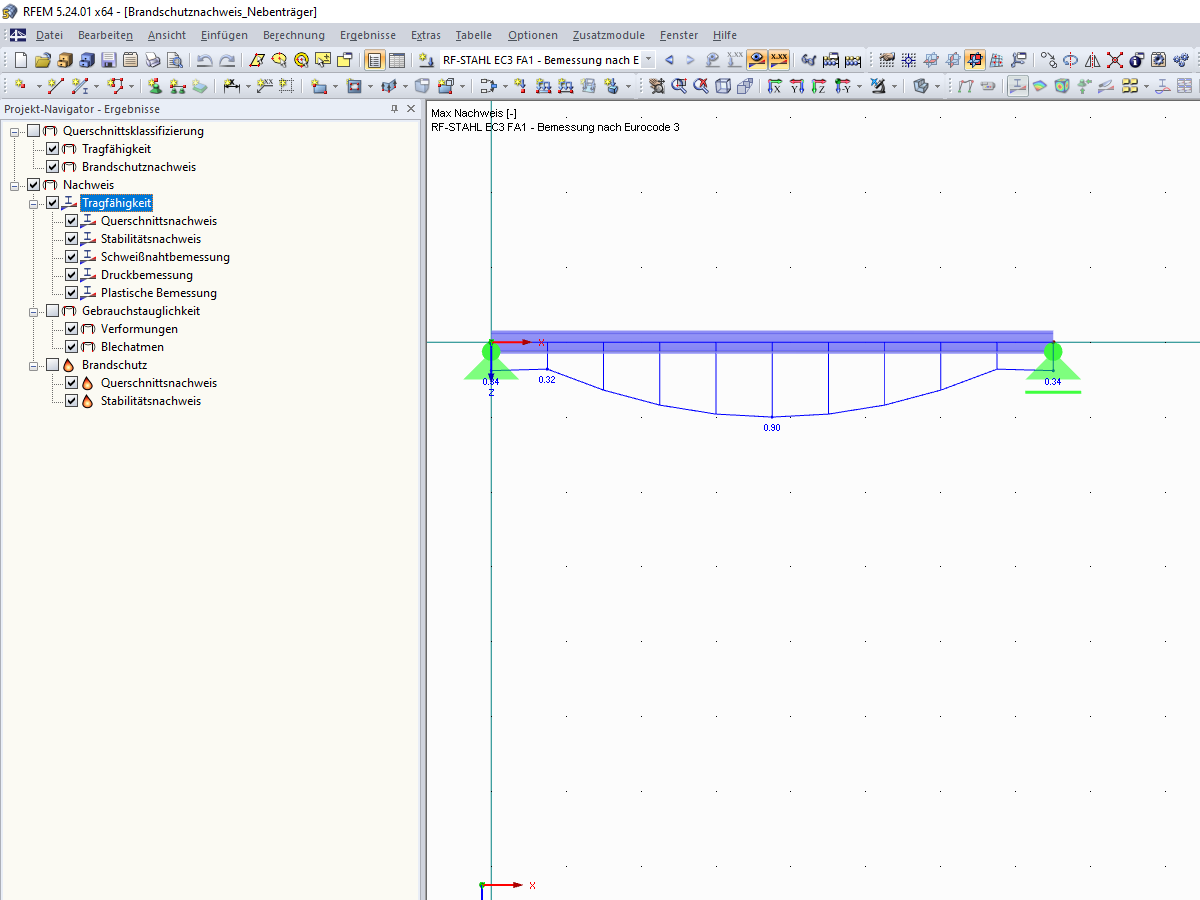Collapse the Nachweis tree node
The height and width of the screenshot is (900, 1200).
pyautogui.click(x=15, y=185)
